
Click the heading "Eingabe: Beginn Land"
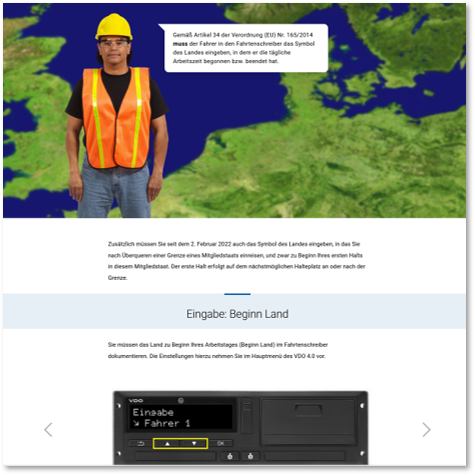pos(237,314)
